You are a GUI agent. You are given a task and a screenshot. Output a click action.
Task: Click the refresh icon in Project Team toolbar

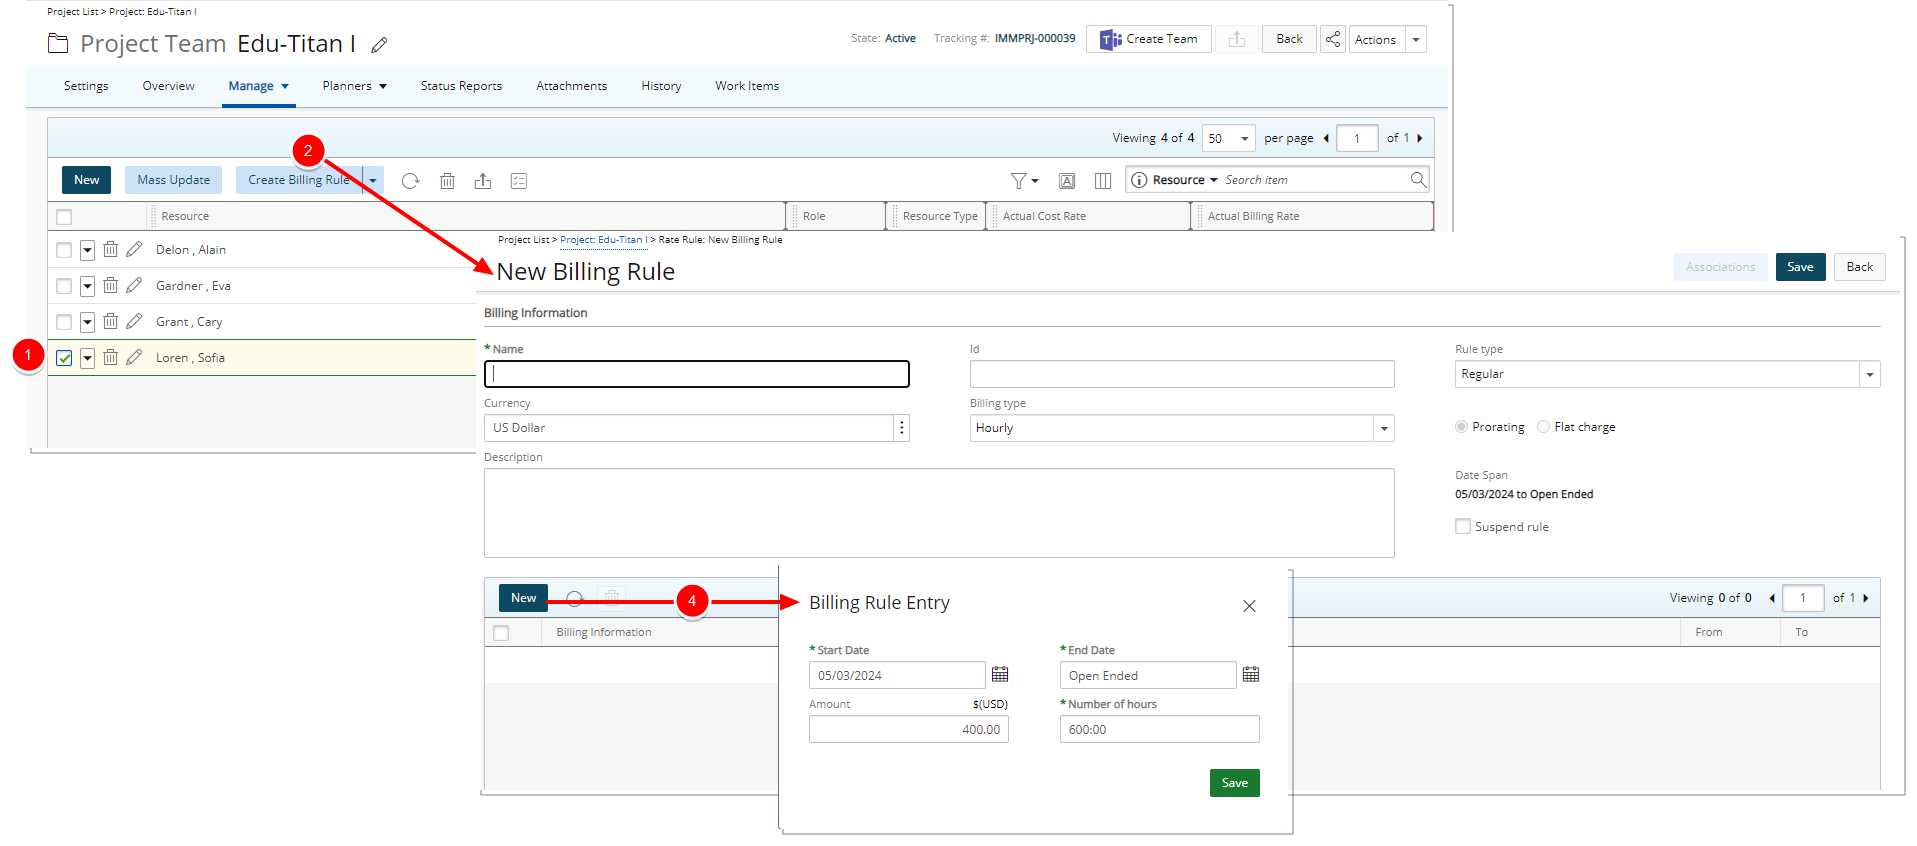pyautogui.click(x=410, y=181)
